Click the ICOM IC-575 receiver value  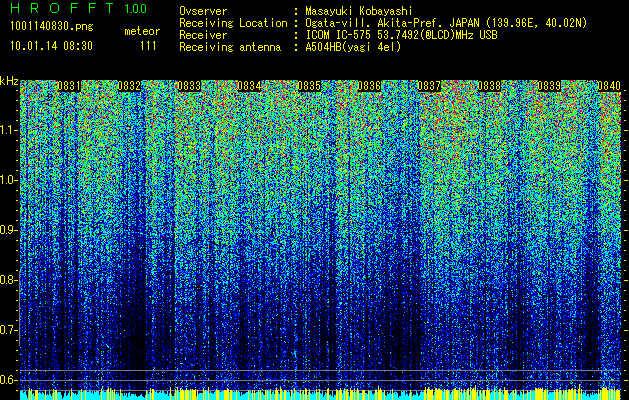401,35
